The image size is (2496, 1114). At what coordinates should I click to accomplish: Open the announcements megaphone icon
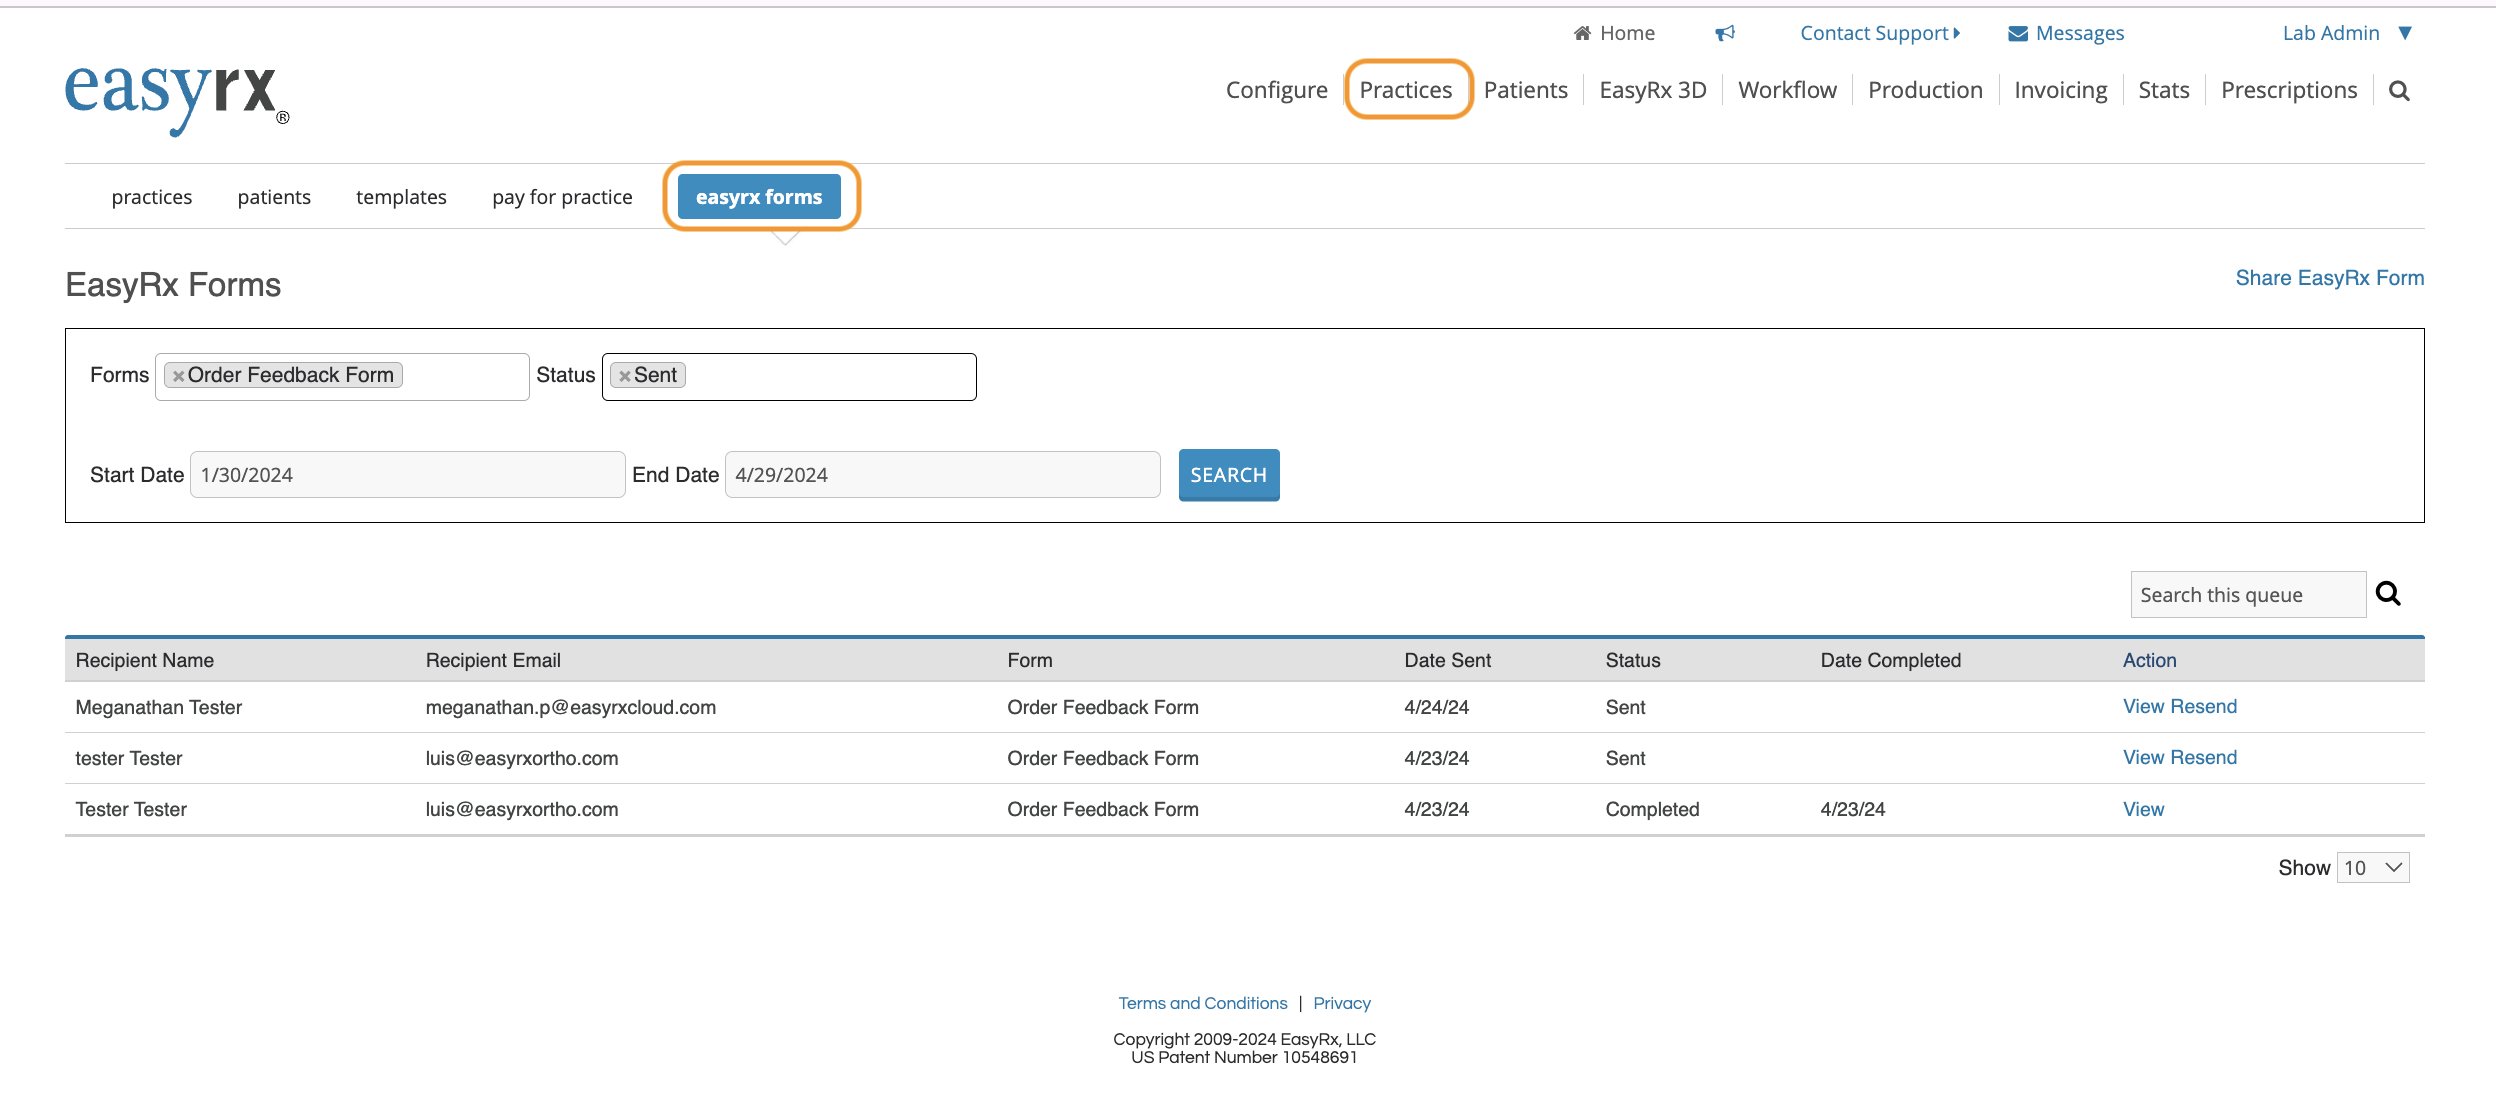point(1725,33)
